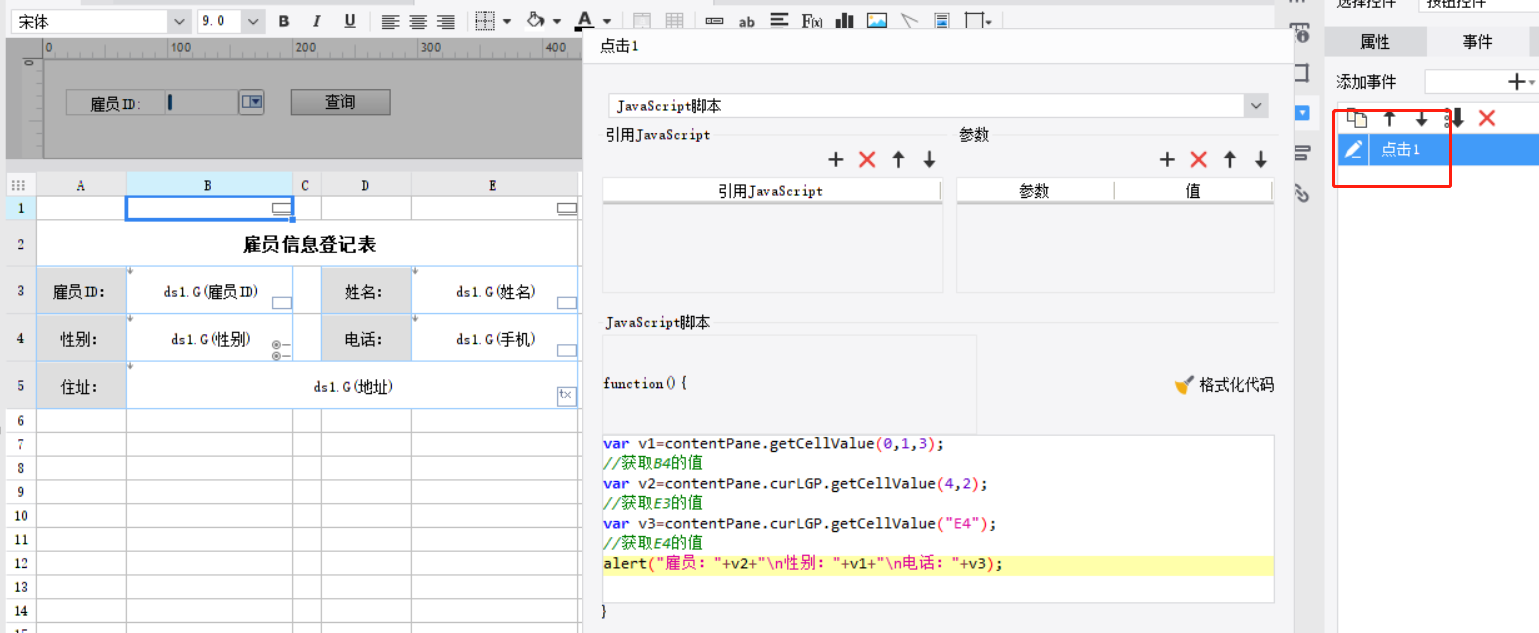Image resolution: width=1539 pixels, height=633 pixels.
Task: Toggle bold formatting in the toolbar
Action: click(x=284, y=21)
